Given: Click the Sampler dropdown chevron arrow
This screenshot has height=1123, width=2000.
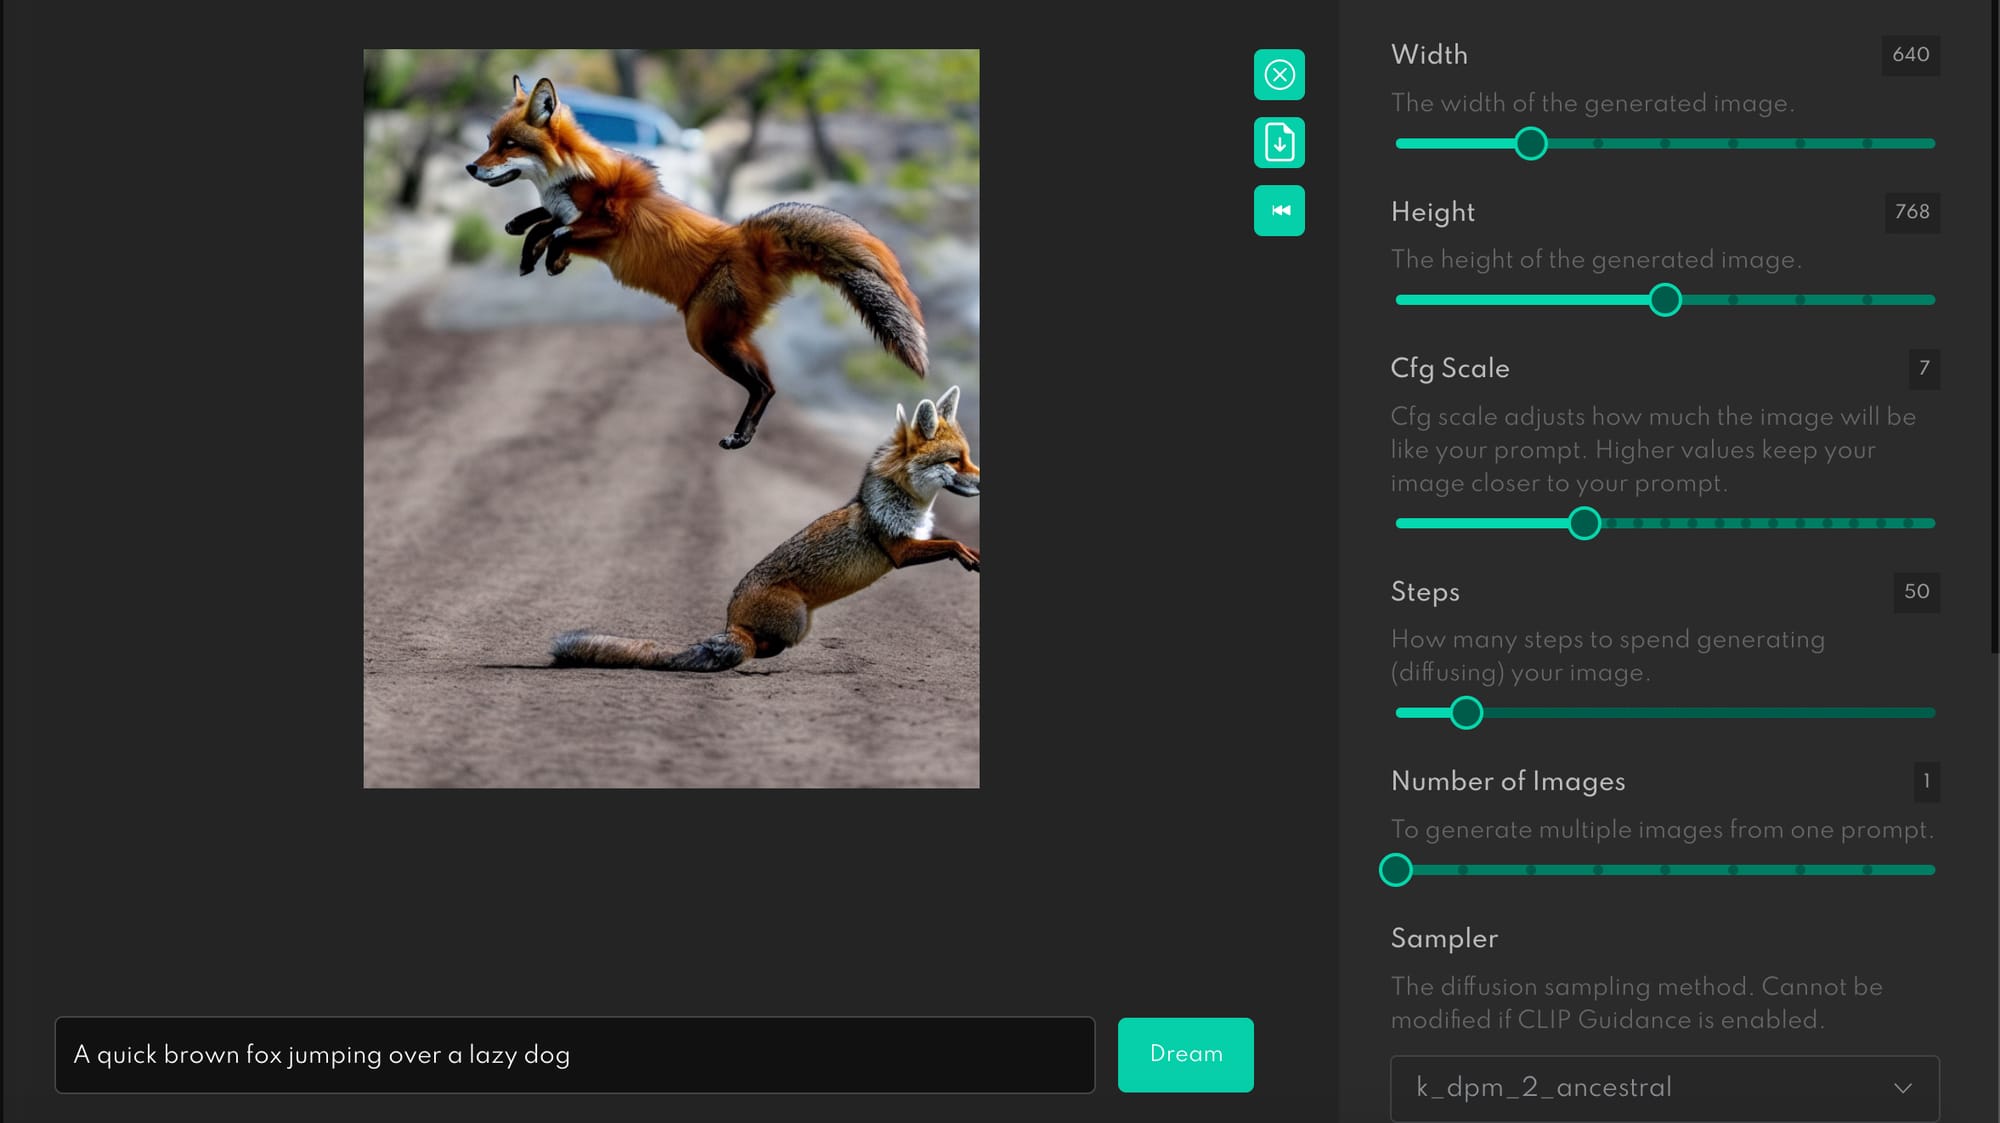Looking at the screenshot, I should [1902, 1088].
